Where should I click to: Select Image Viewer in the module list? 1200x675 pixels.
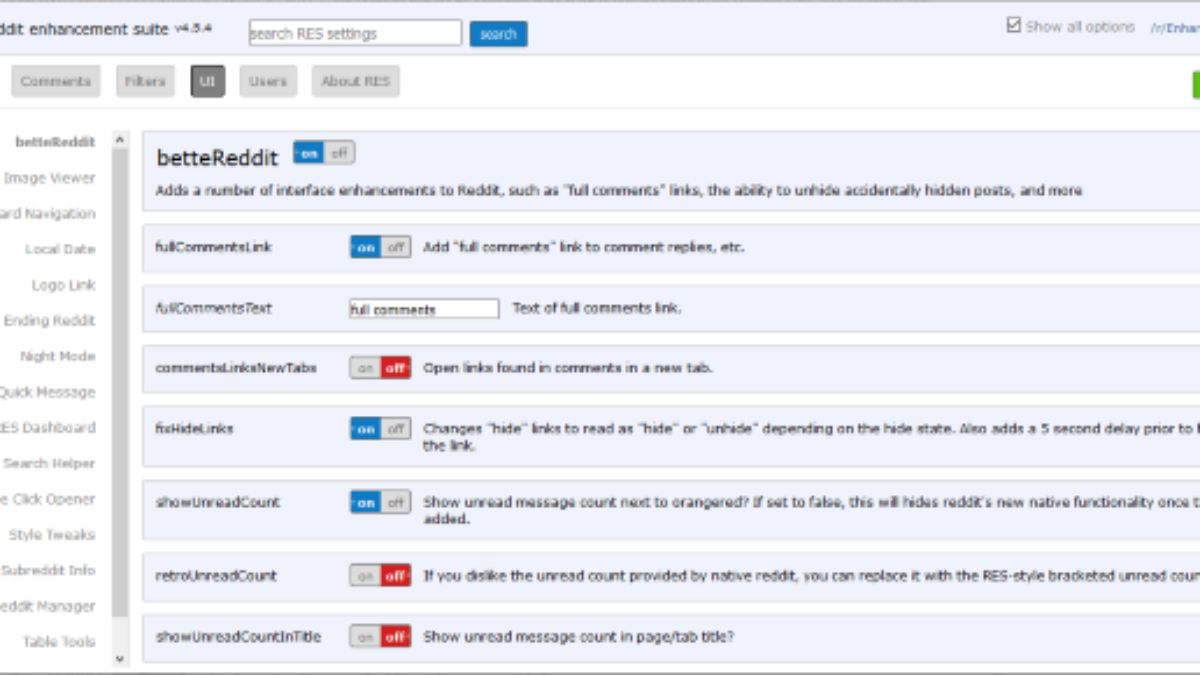[x=50, y=178]
